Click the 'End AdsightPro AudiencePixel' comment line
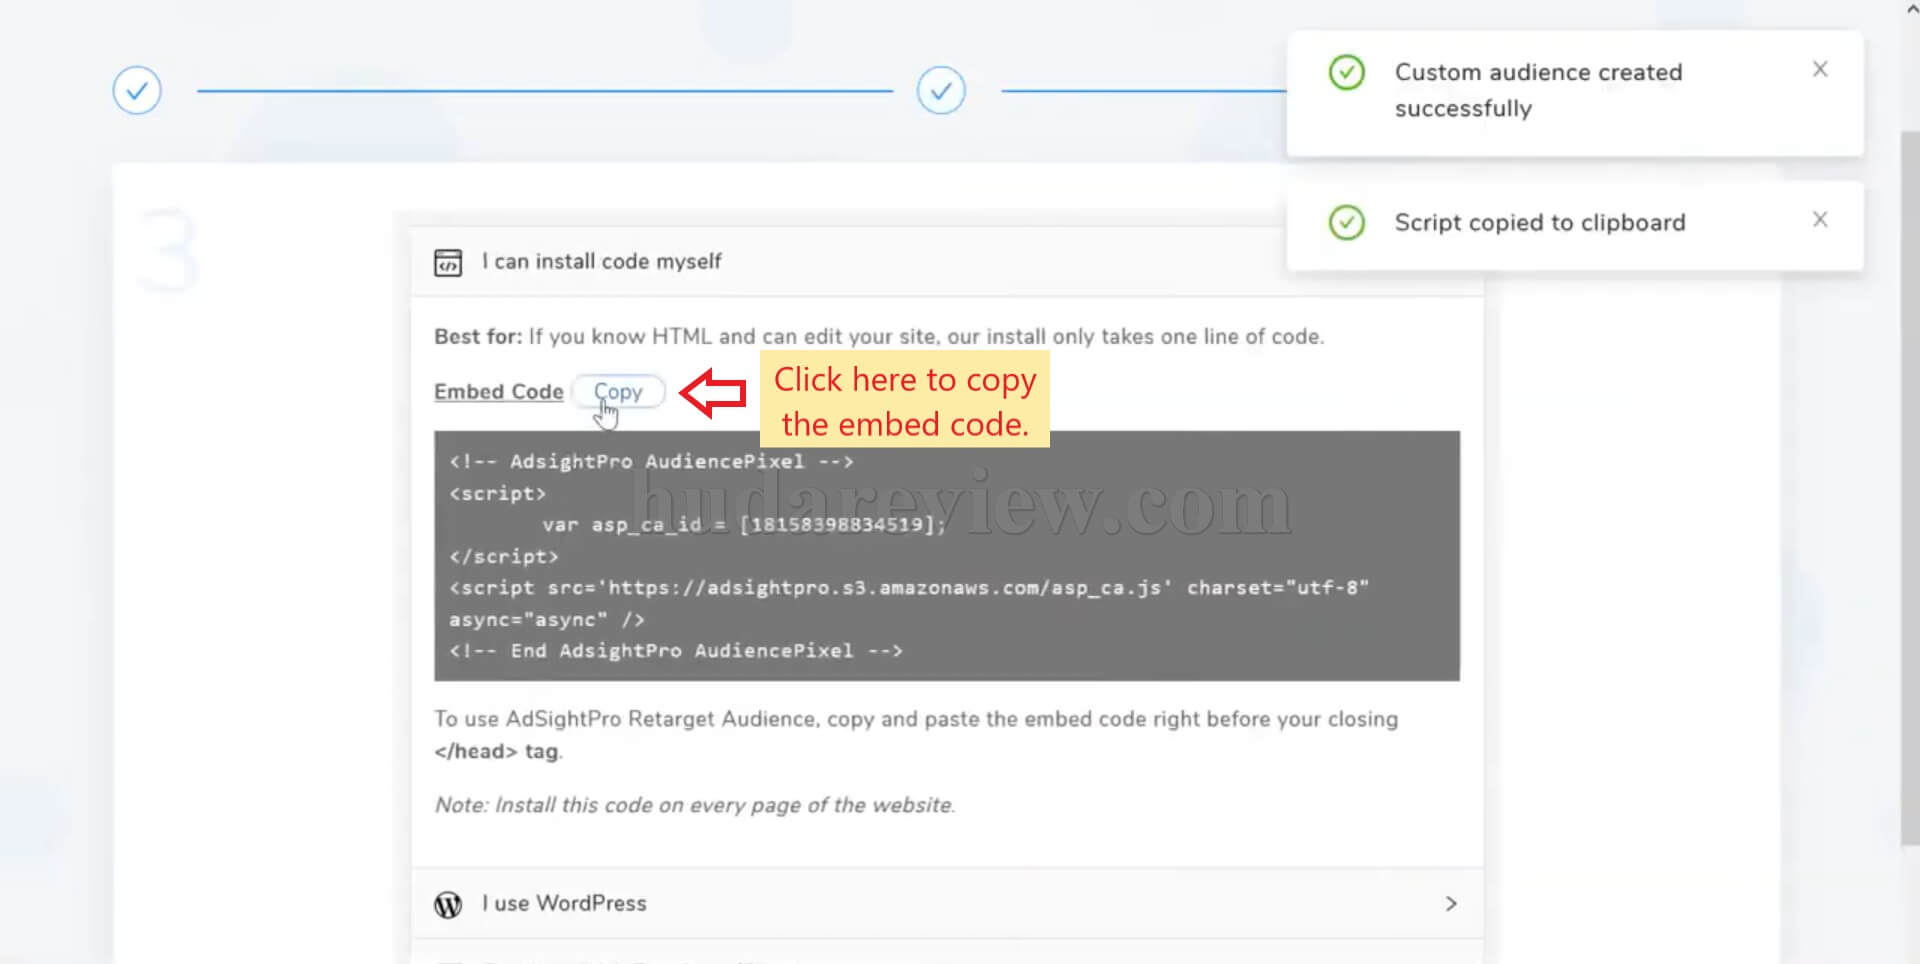 tap(676, 651)
